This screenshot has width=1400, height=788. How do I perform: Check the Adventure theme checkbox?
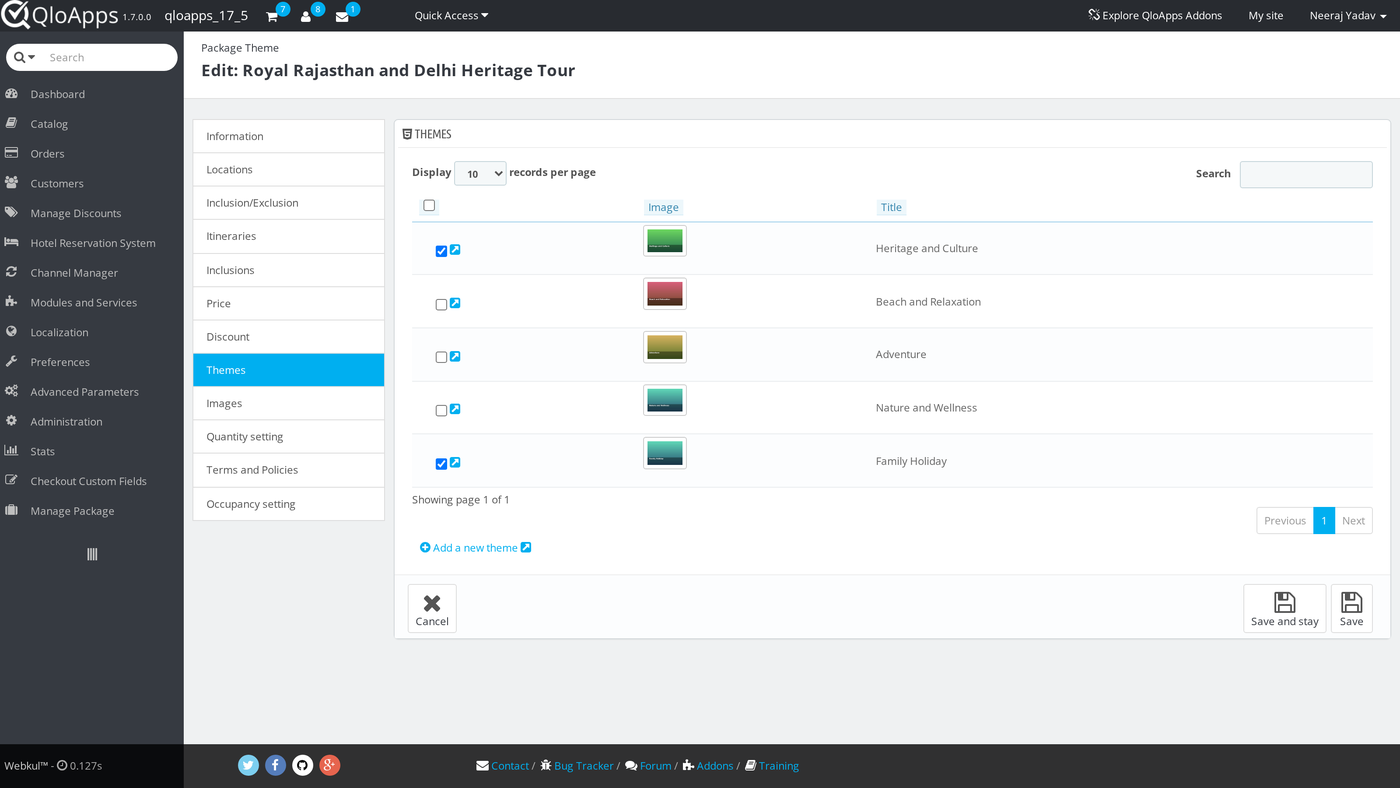(441, 357)
